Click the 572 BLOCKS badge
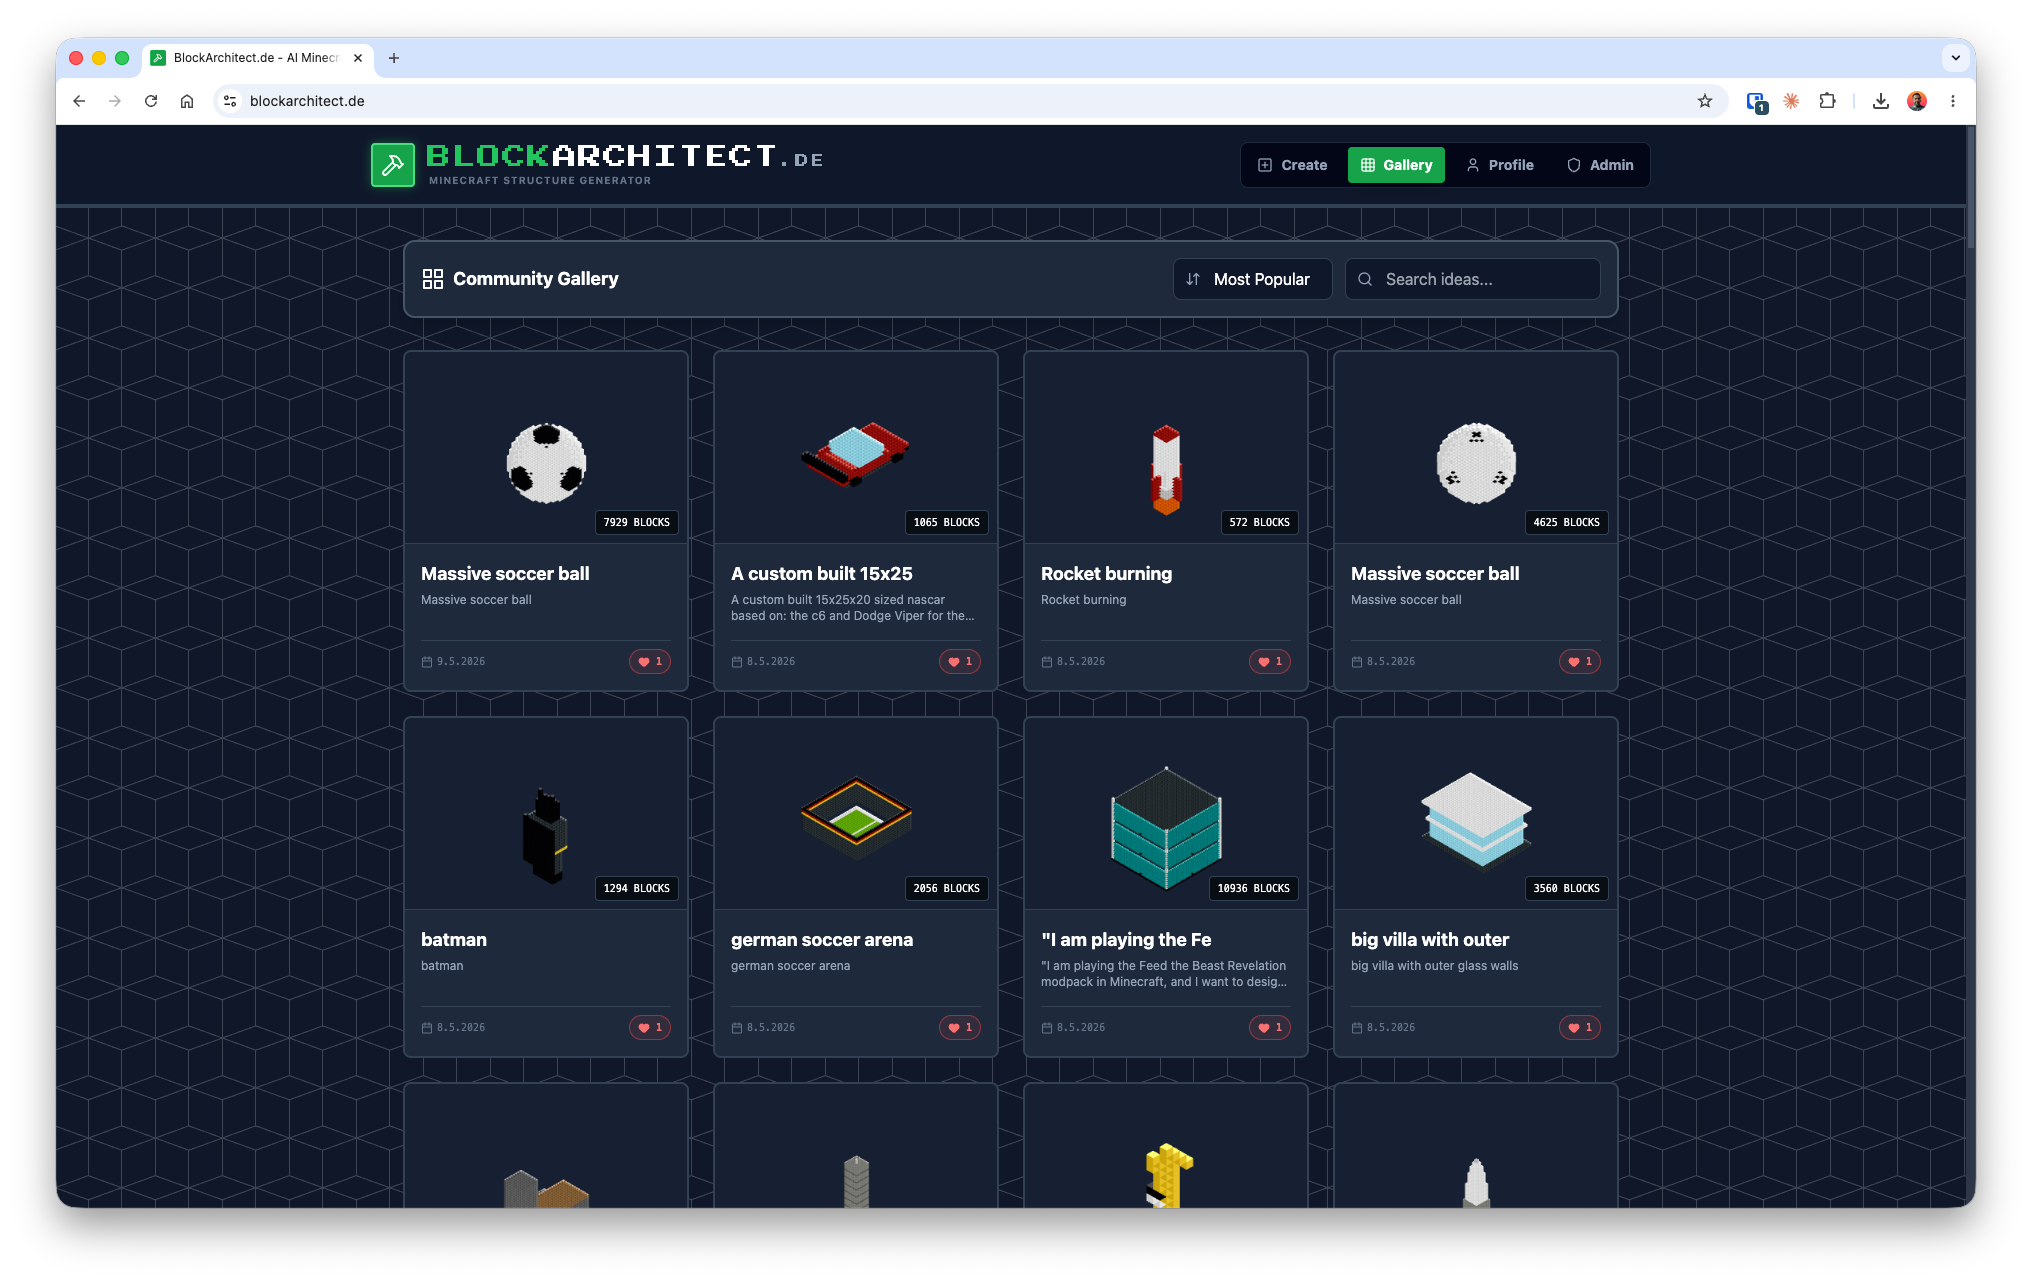The image size is (2032, 1282). click(1260, 522)
